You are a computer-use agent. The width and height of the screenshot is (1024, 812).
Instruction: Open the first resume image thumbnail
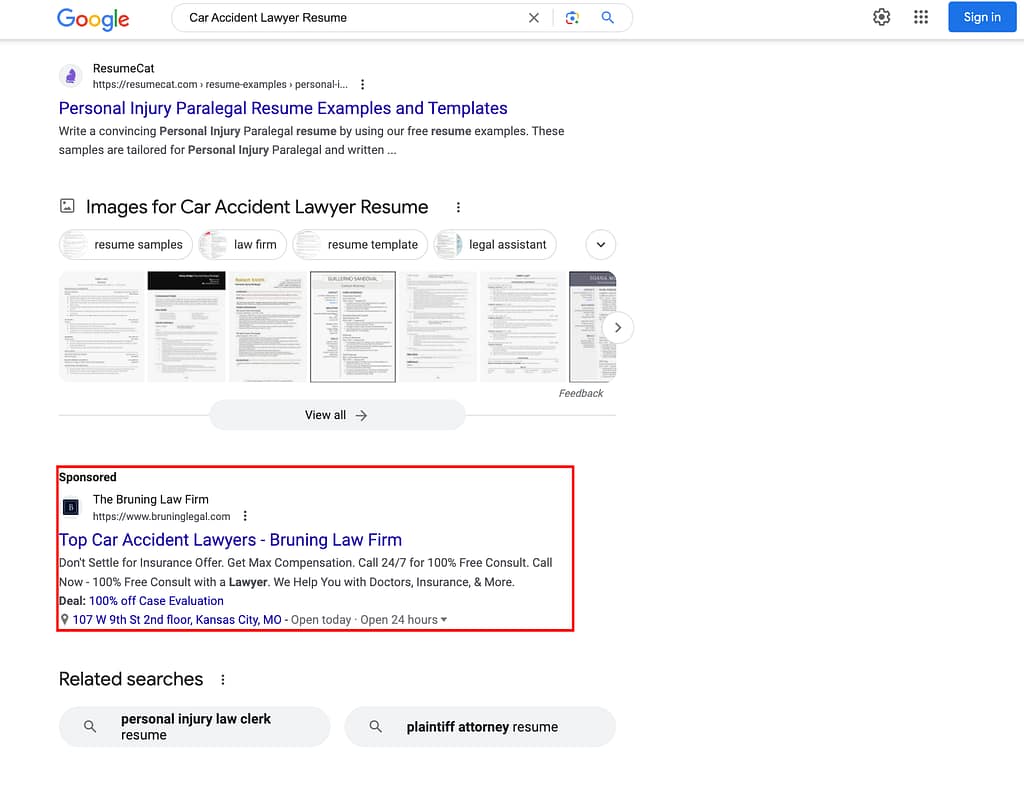click(x=101, y=327)
